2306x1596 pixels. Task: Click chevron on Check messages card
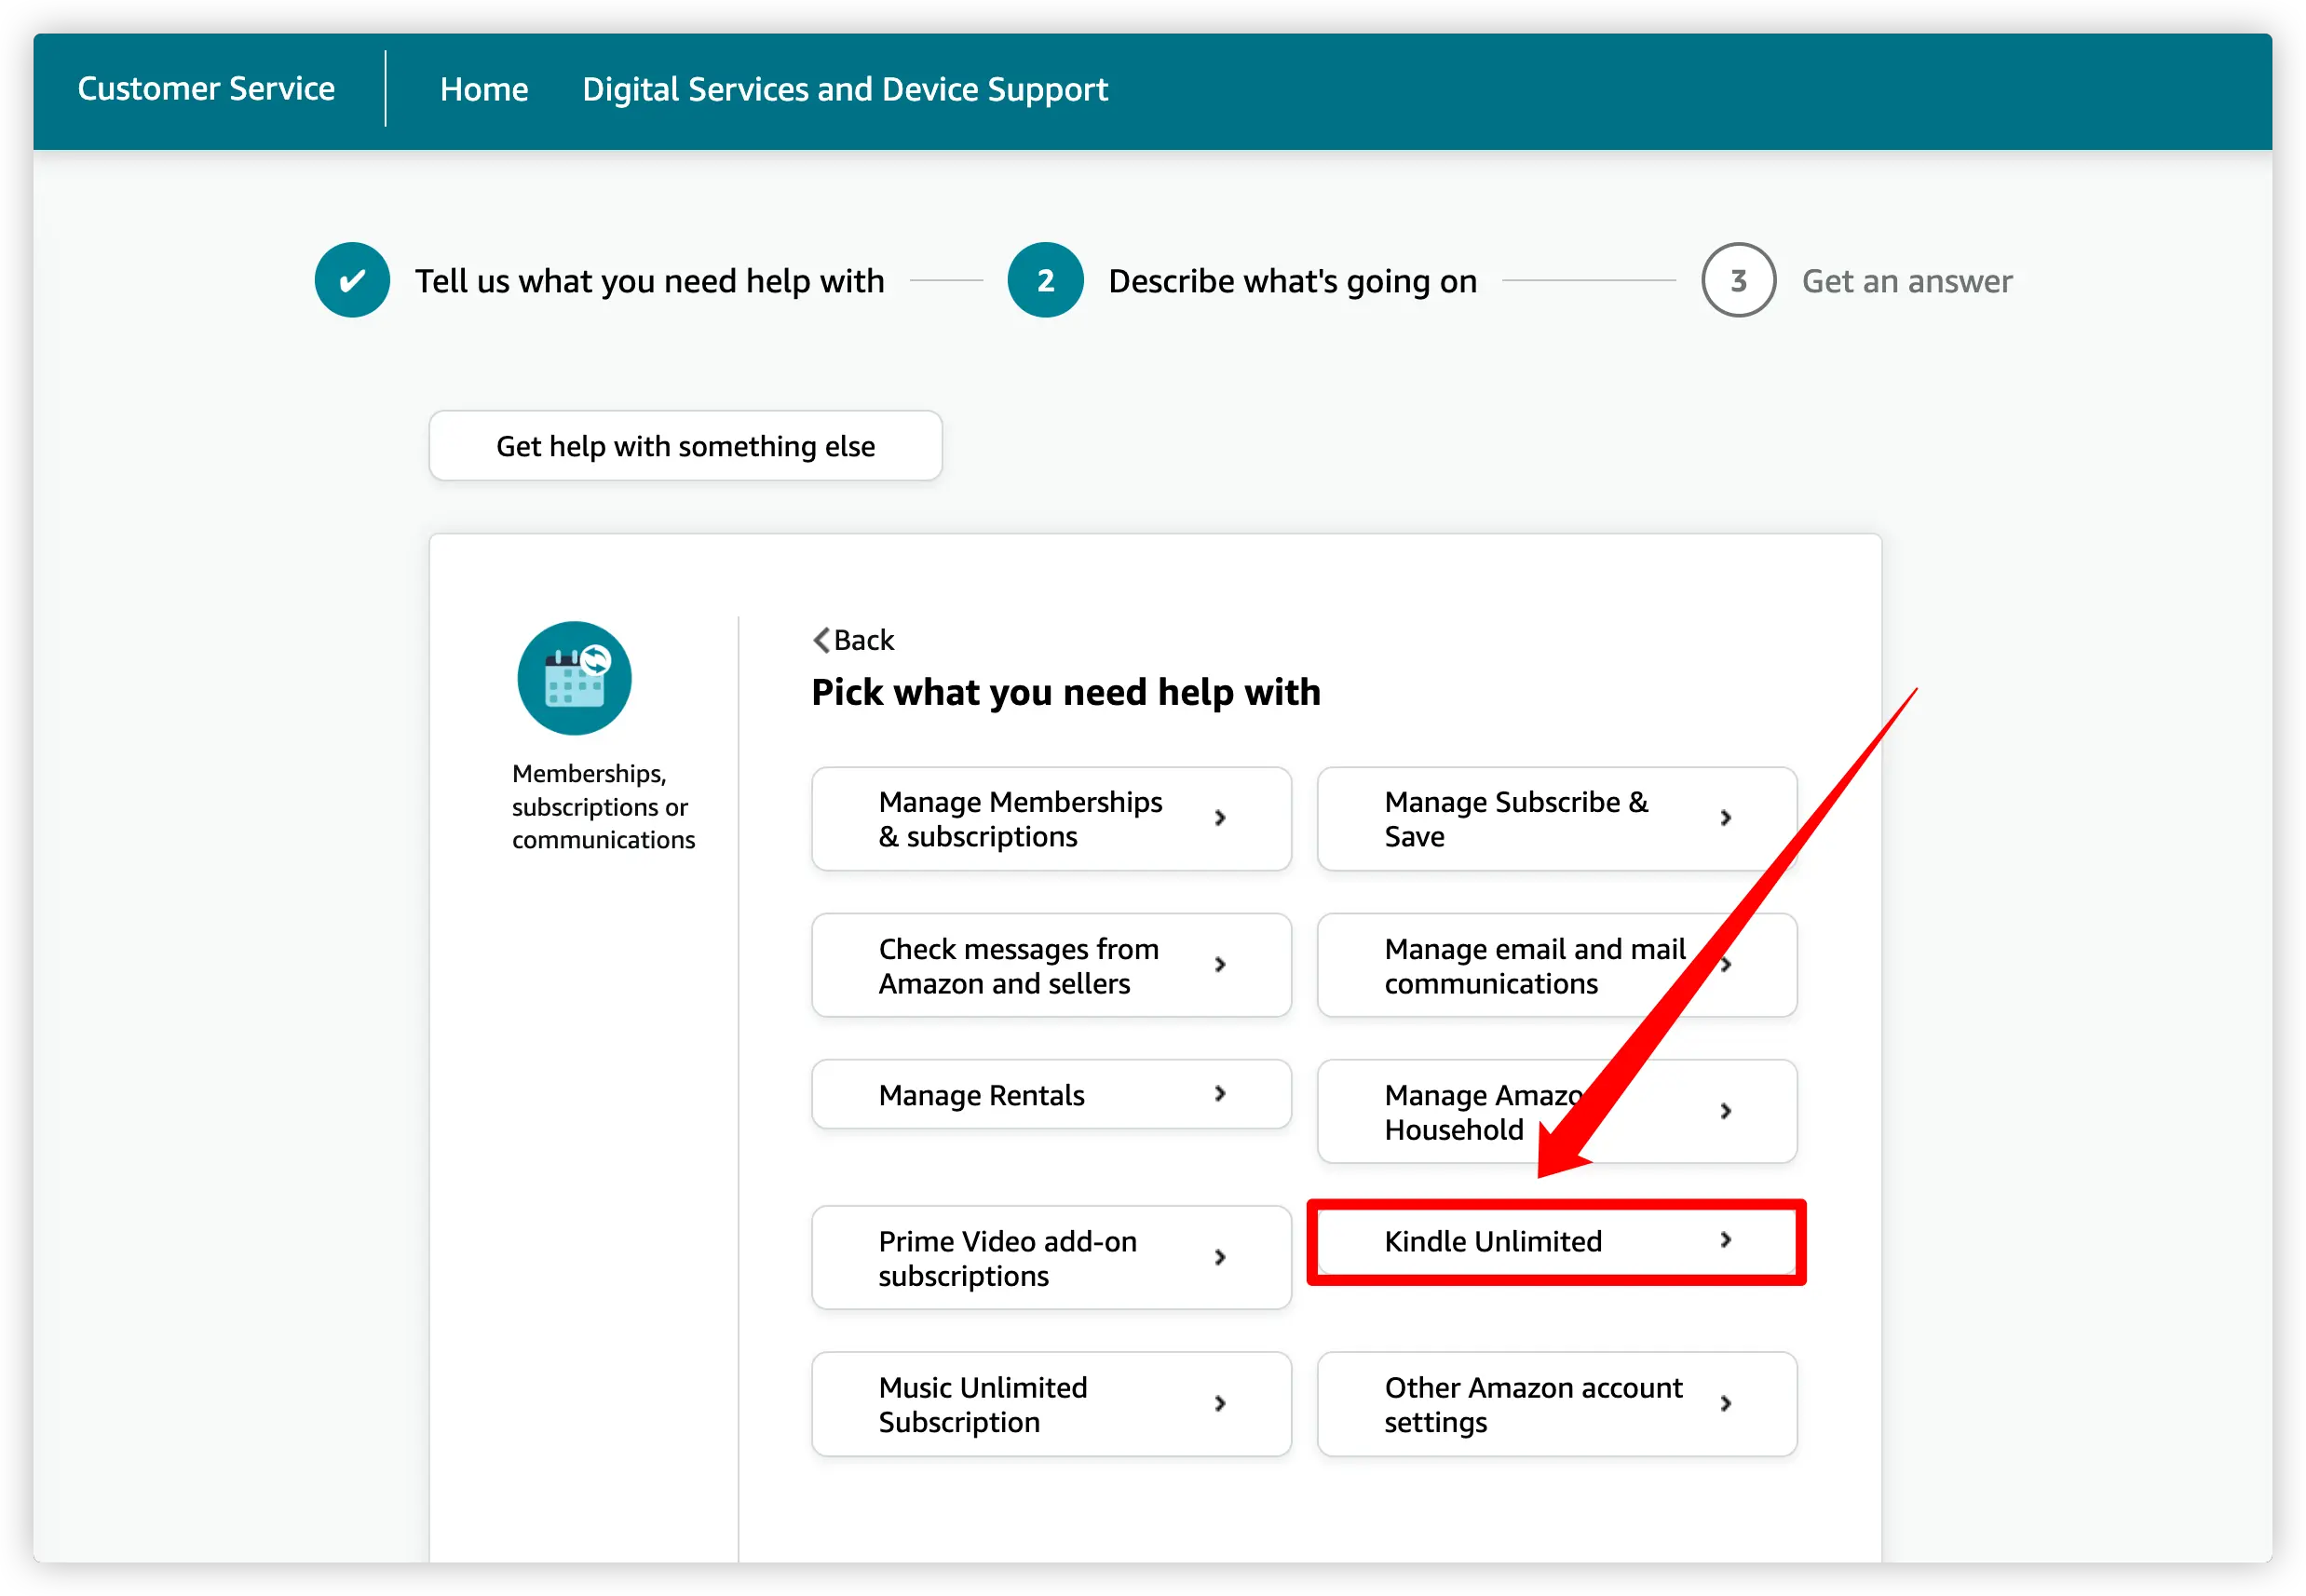pyautogui.click(x=1220, y=965)
